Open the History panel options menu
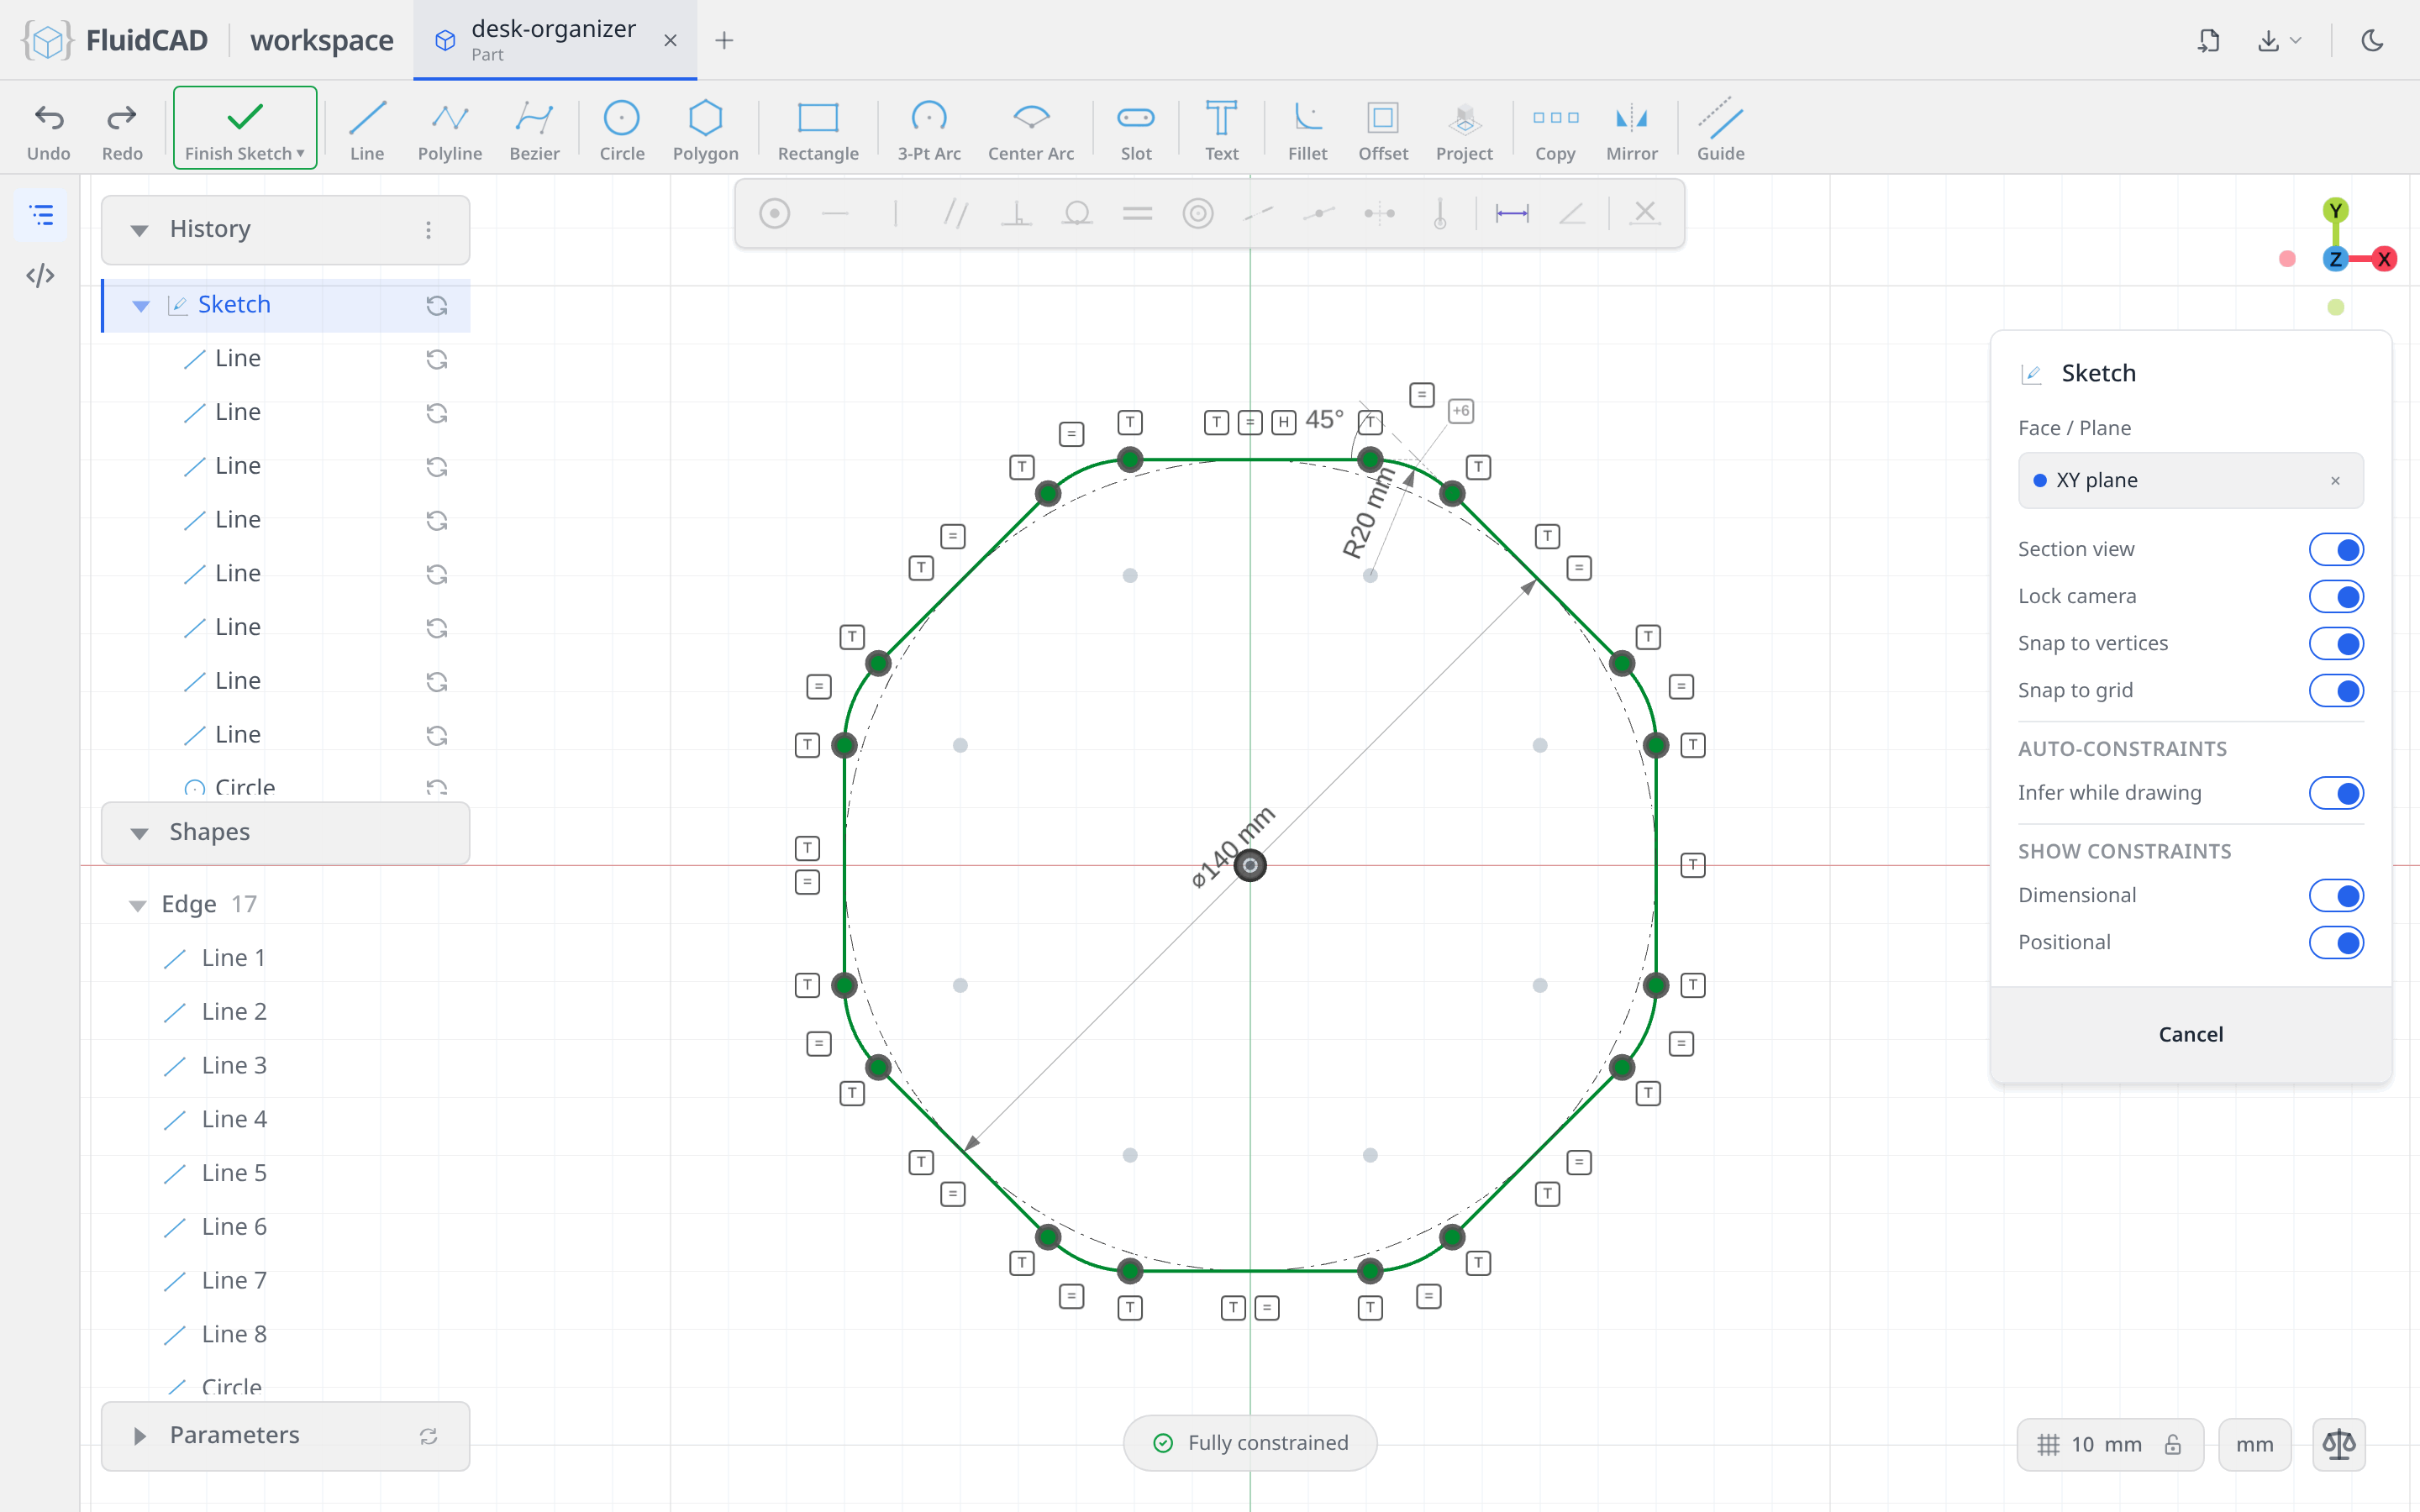The image size is (2420, 1512). 428,230
